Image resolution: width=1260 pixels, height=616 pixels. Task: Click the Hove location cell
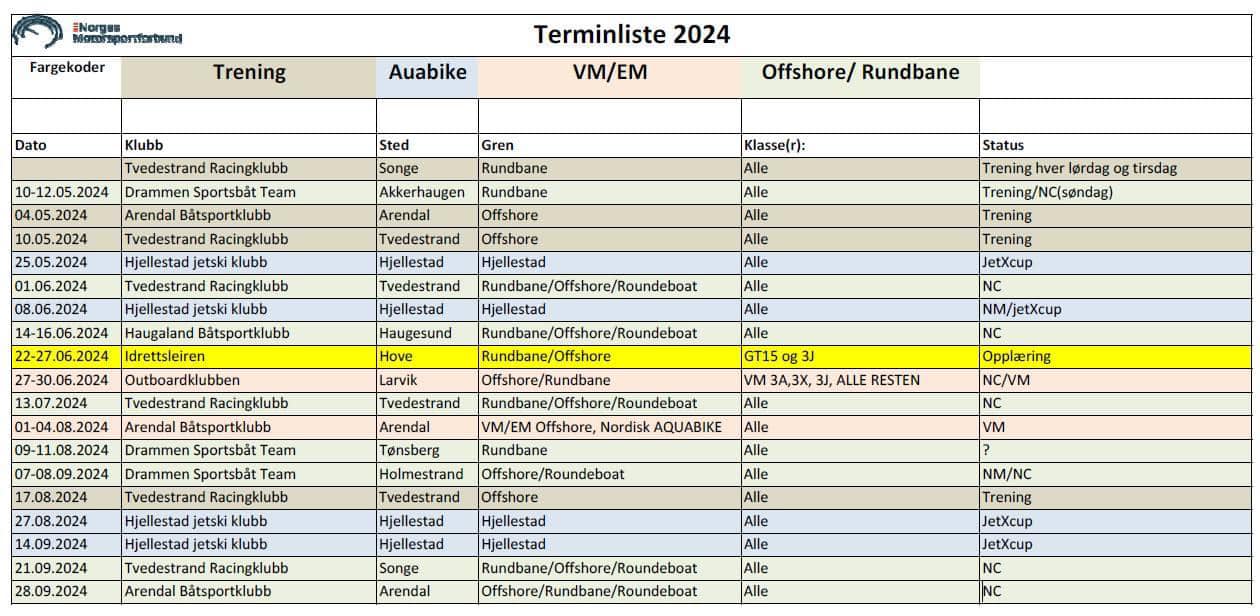[427, 356]
